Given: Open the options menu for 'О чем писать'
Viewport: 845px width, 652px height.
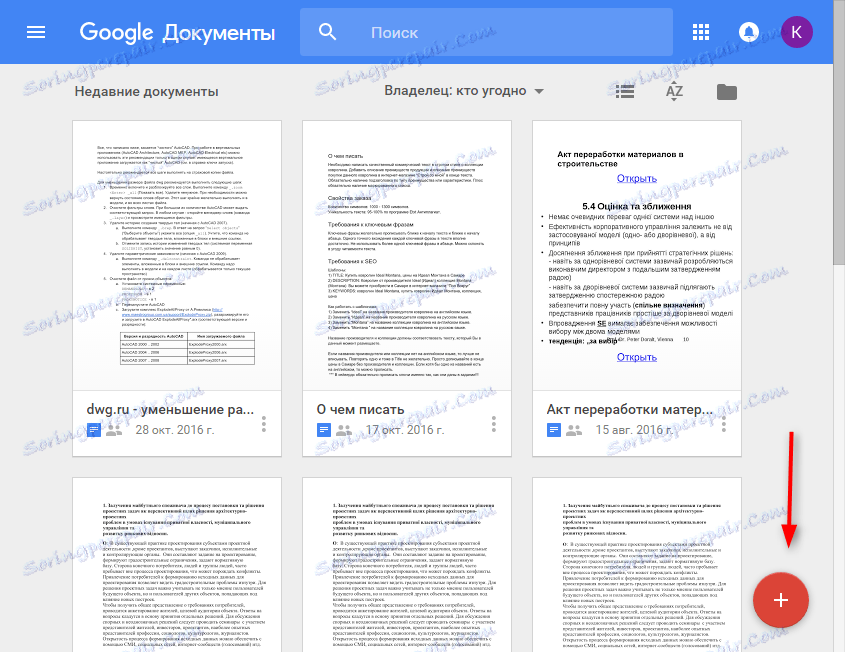Looking at the screenshot, I should (x=493, y=424).
